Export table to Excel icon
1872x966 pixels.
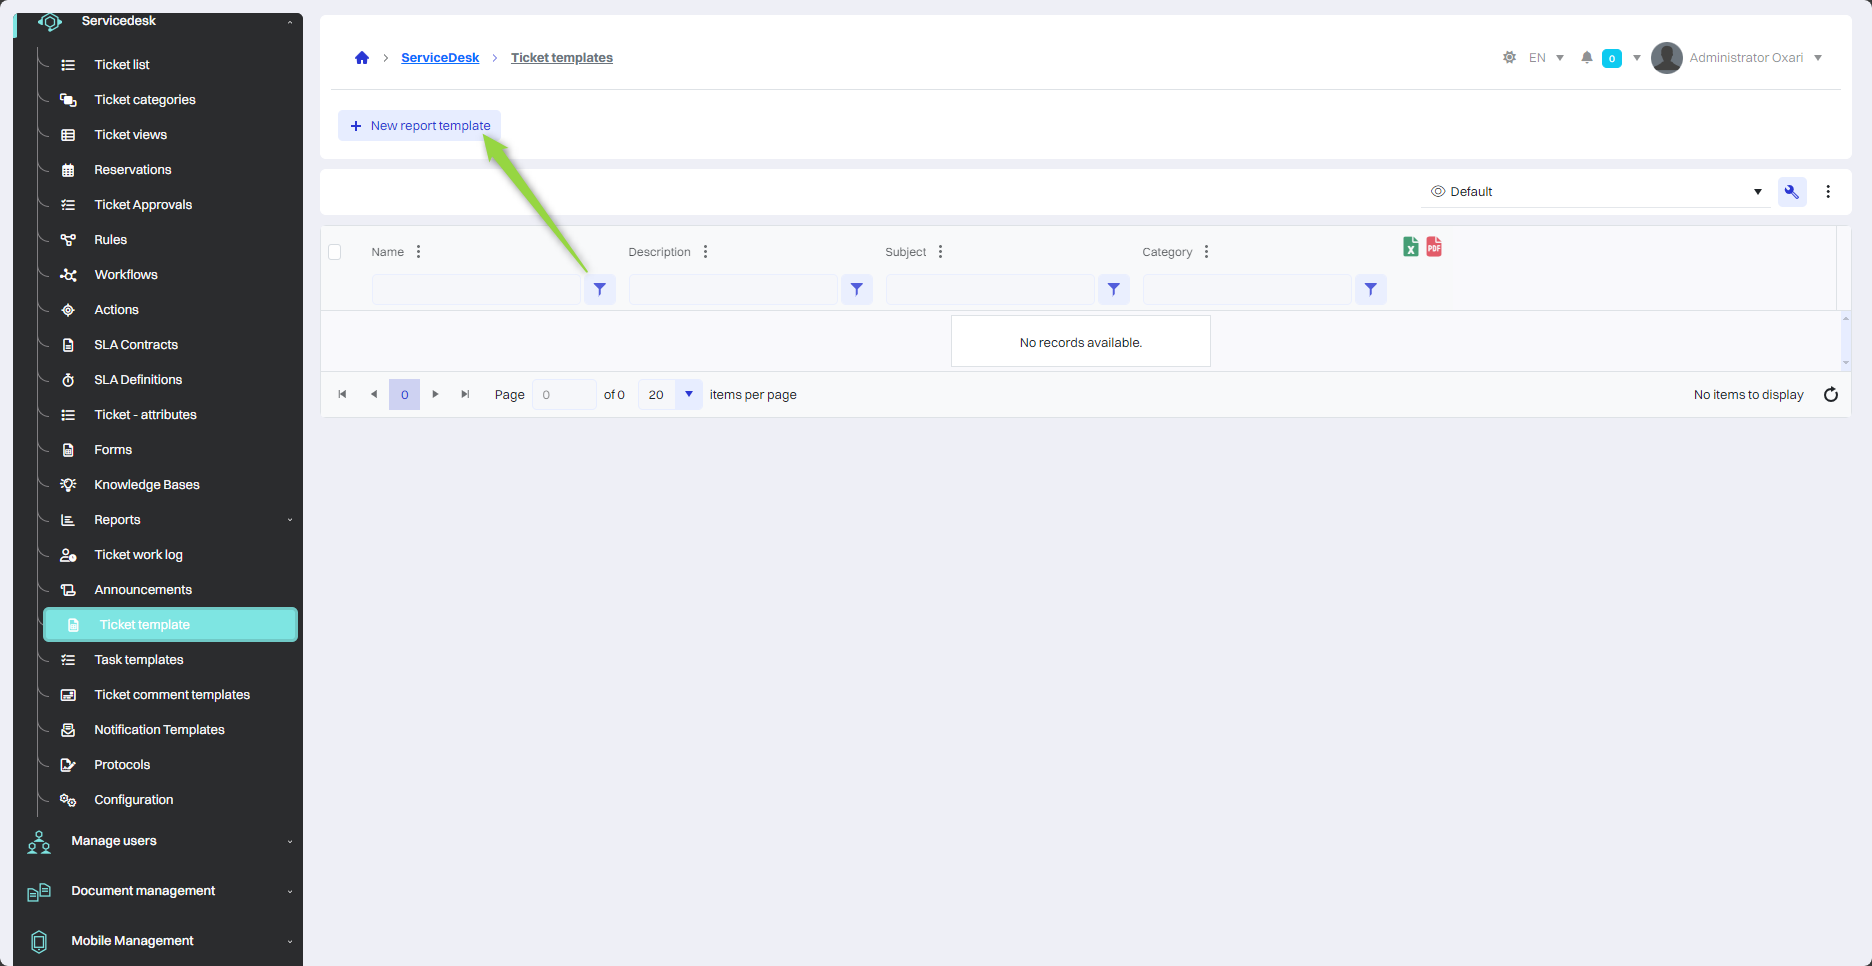pos(1410,247)
